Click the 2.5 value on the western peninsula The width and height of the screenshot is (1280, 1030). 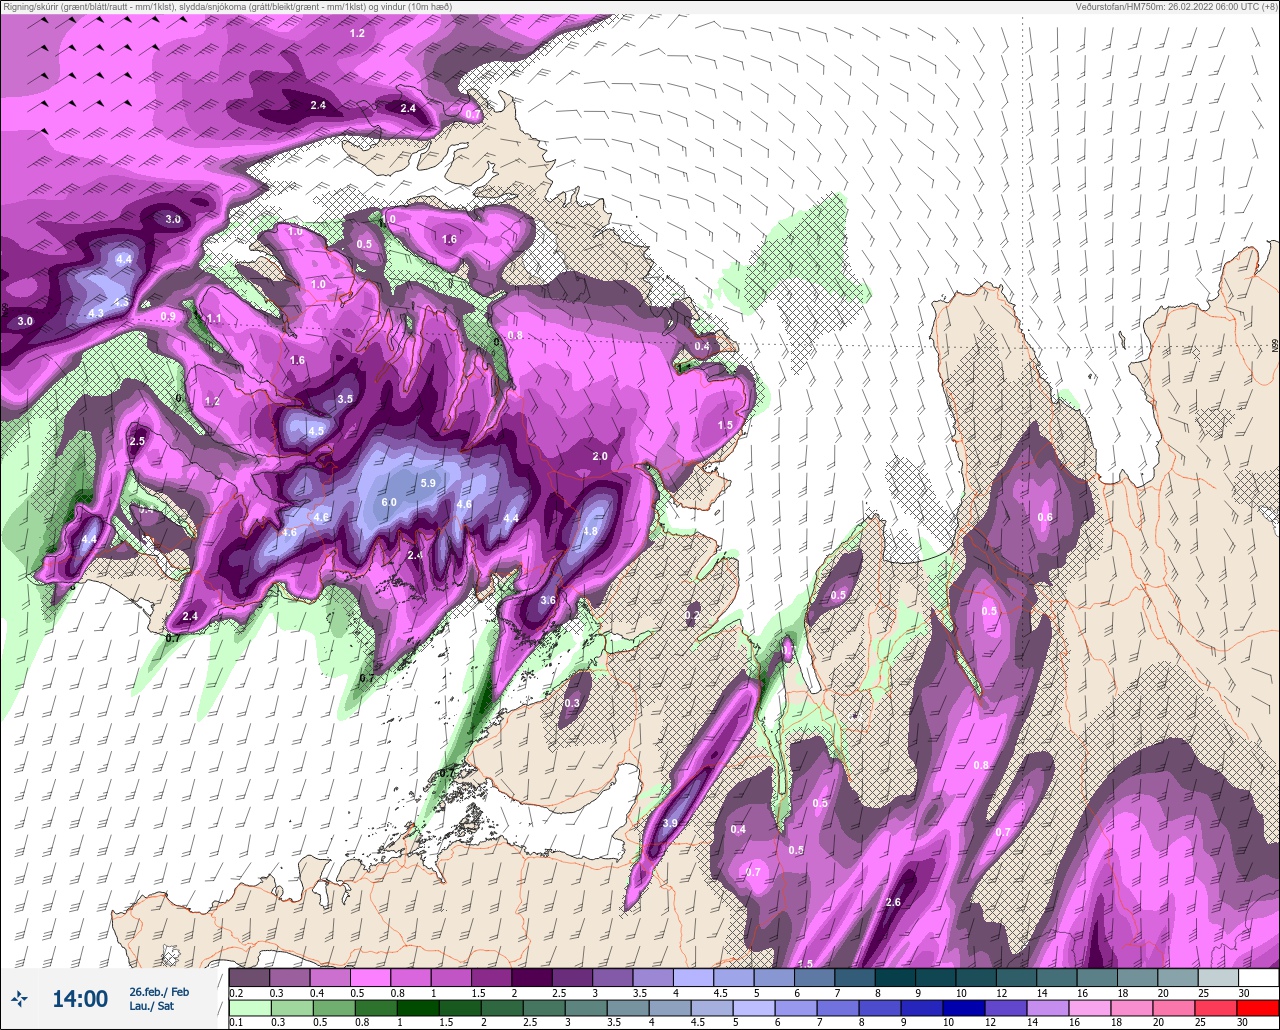pyautogui.click(x=137, y=441)
